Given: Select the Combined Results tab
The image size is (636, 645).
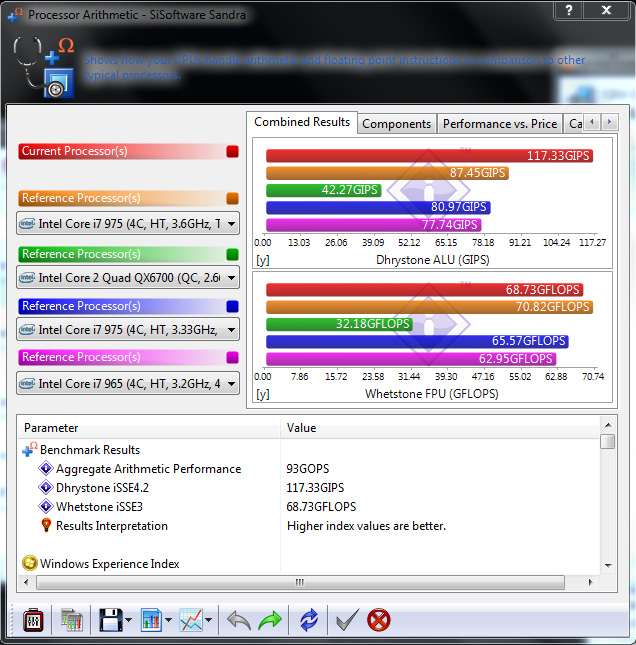Looking at the screenshot, I should click(302, 122).
